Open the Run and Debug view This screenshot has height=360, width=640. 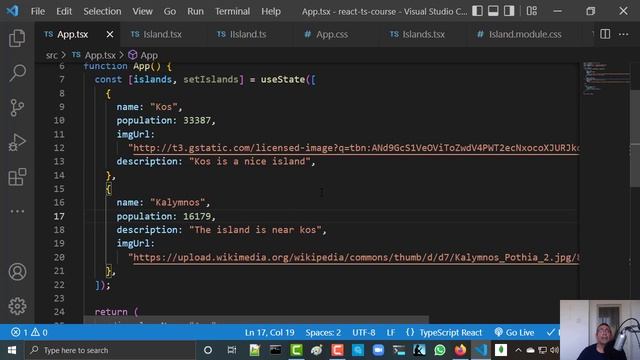pos(17,142)
